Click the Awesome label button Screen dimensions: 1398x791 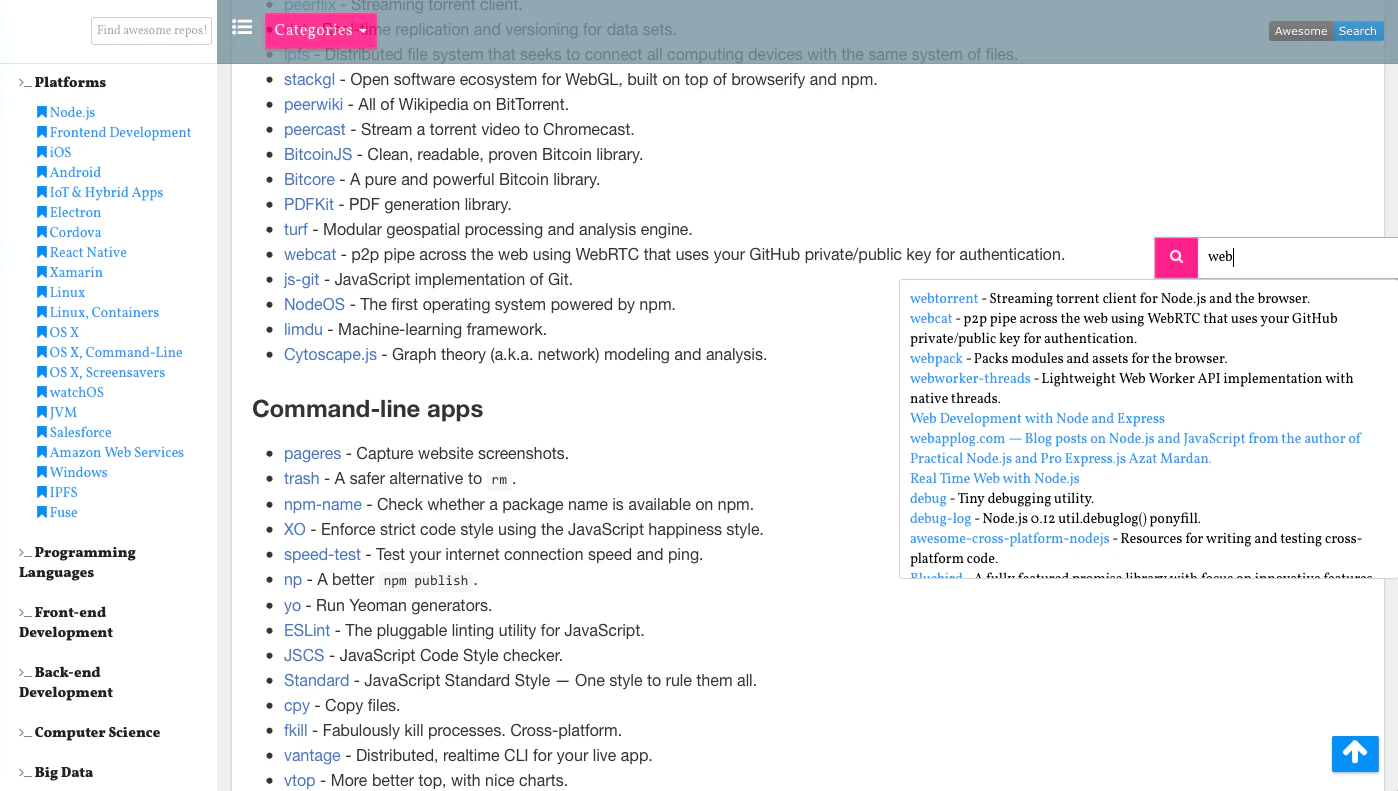(x=1301, y=31)
